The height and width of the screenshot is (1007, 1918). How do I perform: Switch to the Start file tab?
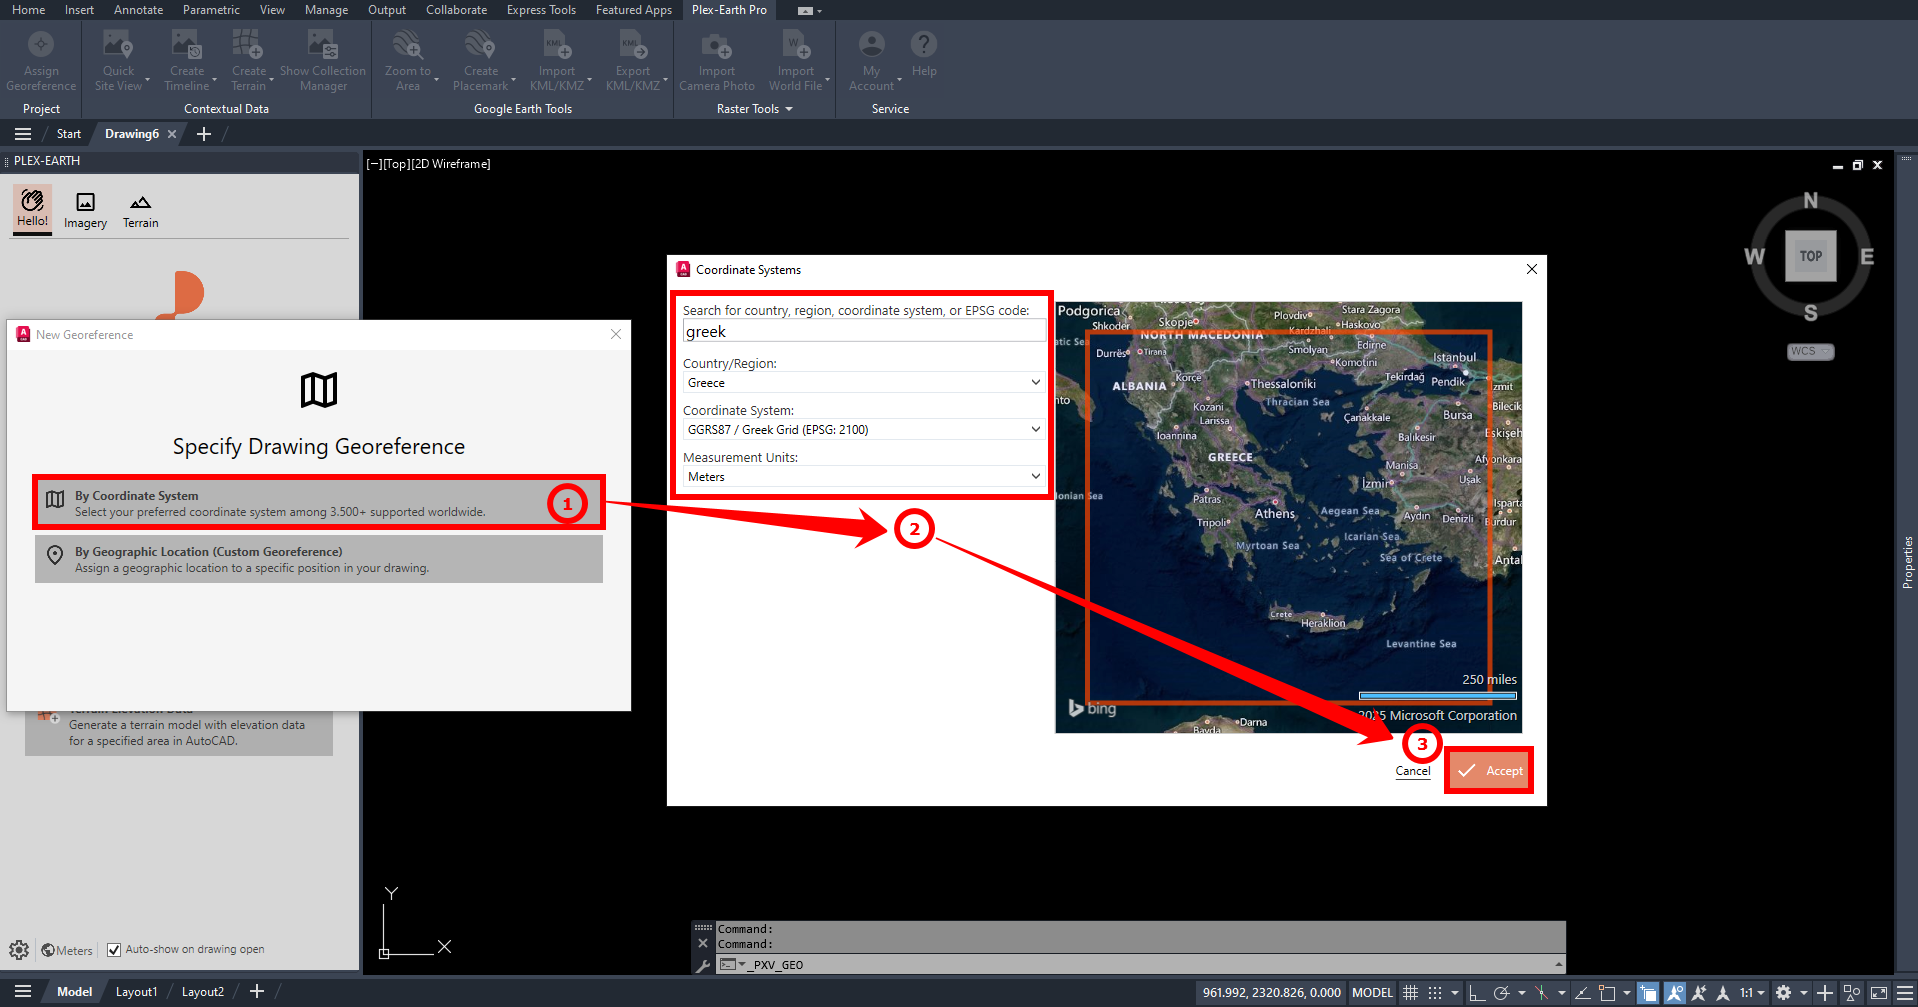coord(69,134)
